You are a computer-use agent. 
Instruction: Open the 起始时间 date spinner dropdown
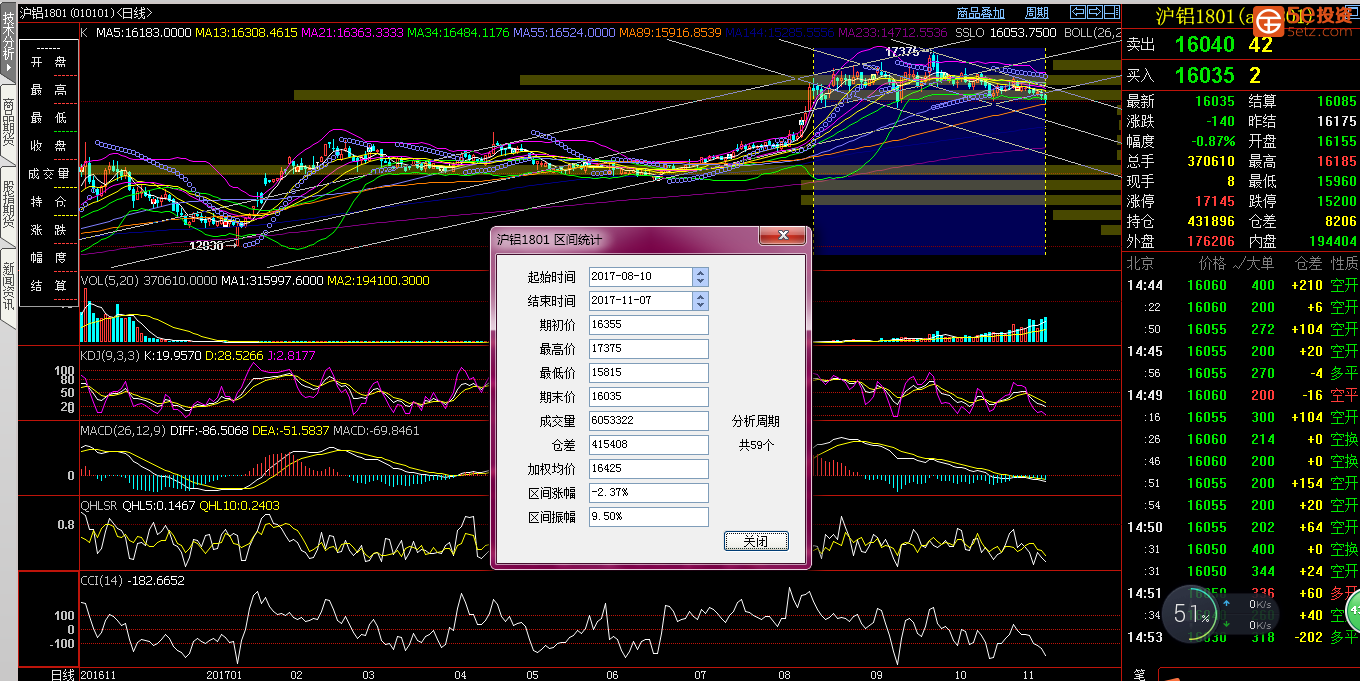[x=700, y=276]
